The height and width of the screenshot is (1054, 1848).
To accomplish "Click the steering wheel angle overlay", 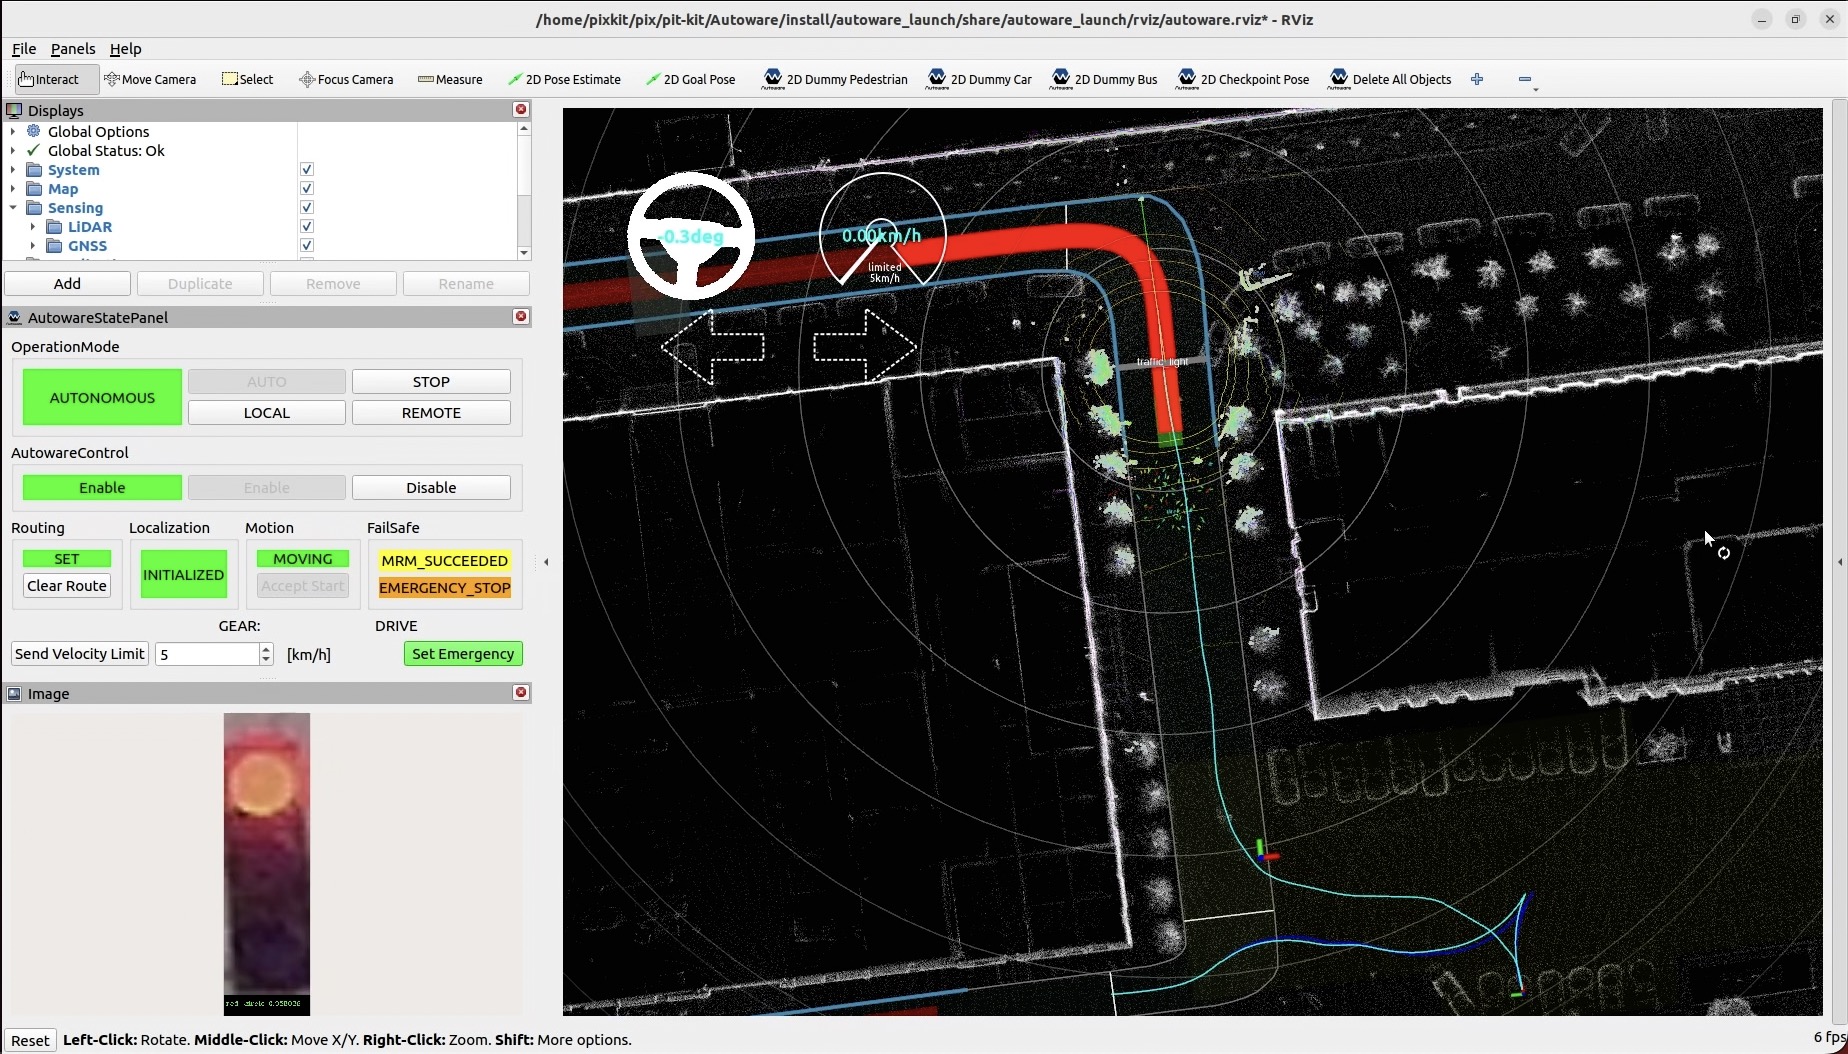I will tap(691, 236).
